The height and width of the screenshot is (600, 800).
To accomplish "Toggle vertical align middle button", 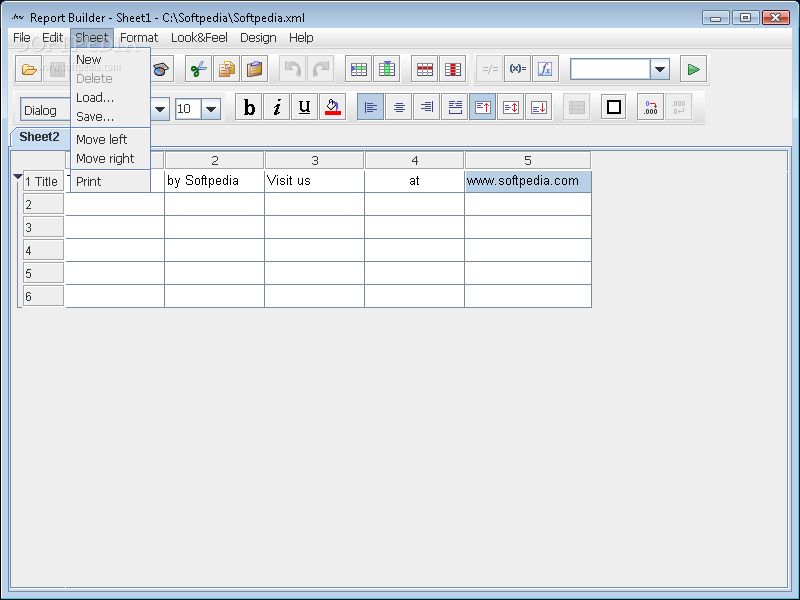I will pos(511,107).
